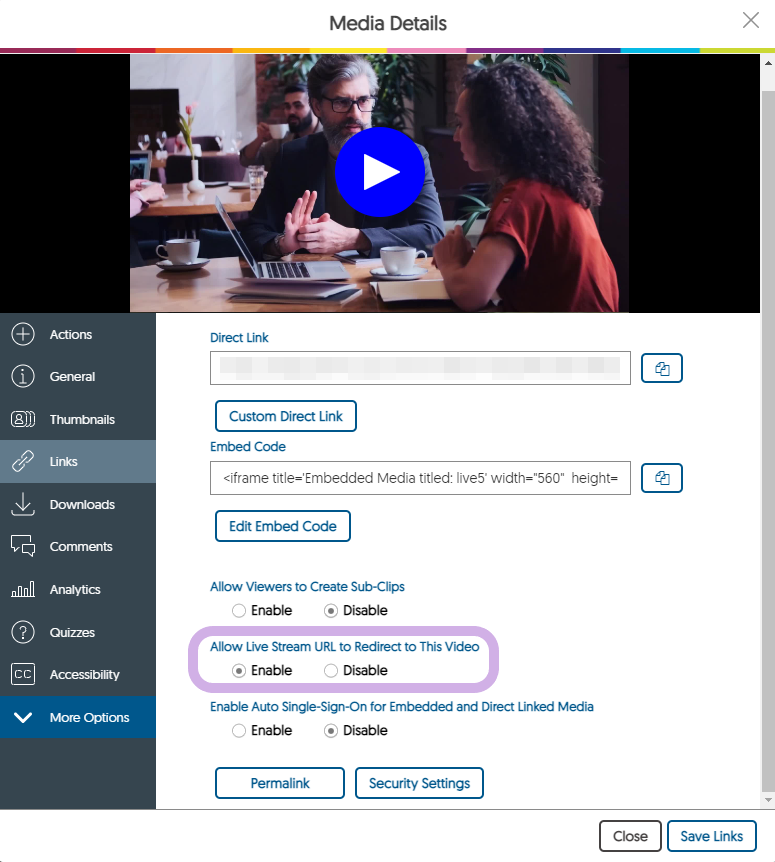The height and width of the screenshot is (862, 775).
Task: Select the Links sidebar tab
Action: pos(64,462)
